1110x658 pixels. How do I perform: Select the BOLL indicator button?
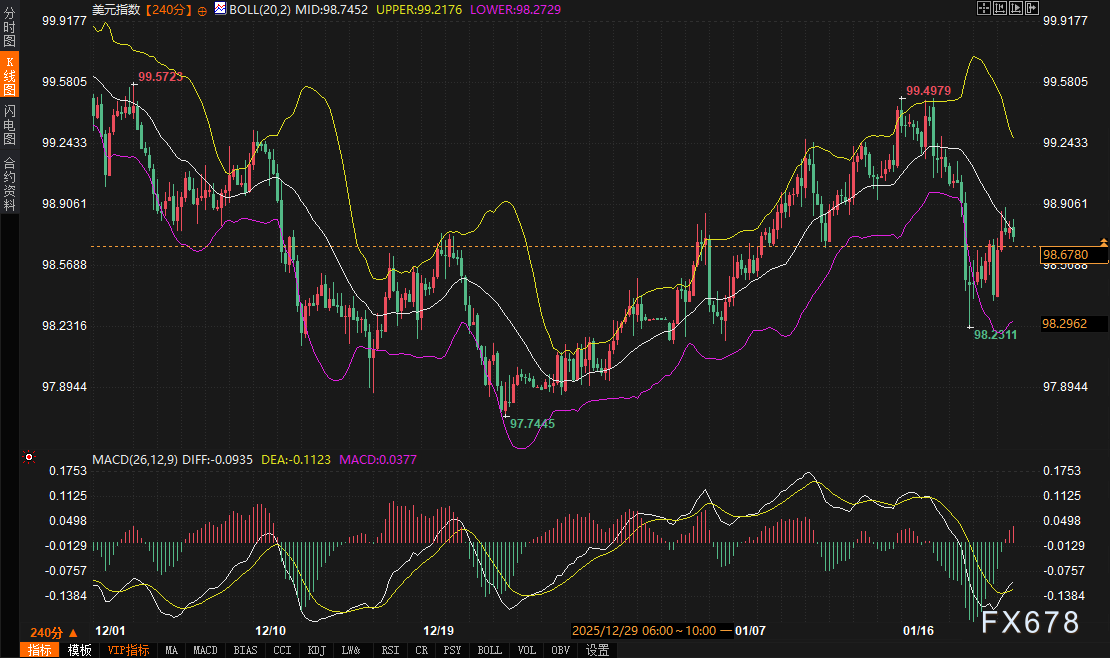coord(489,649)
